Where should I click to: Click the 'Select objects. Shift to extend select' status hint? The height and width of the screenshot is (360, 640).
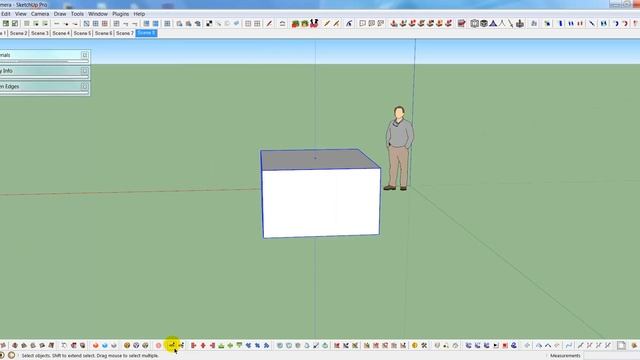90,356
